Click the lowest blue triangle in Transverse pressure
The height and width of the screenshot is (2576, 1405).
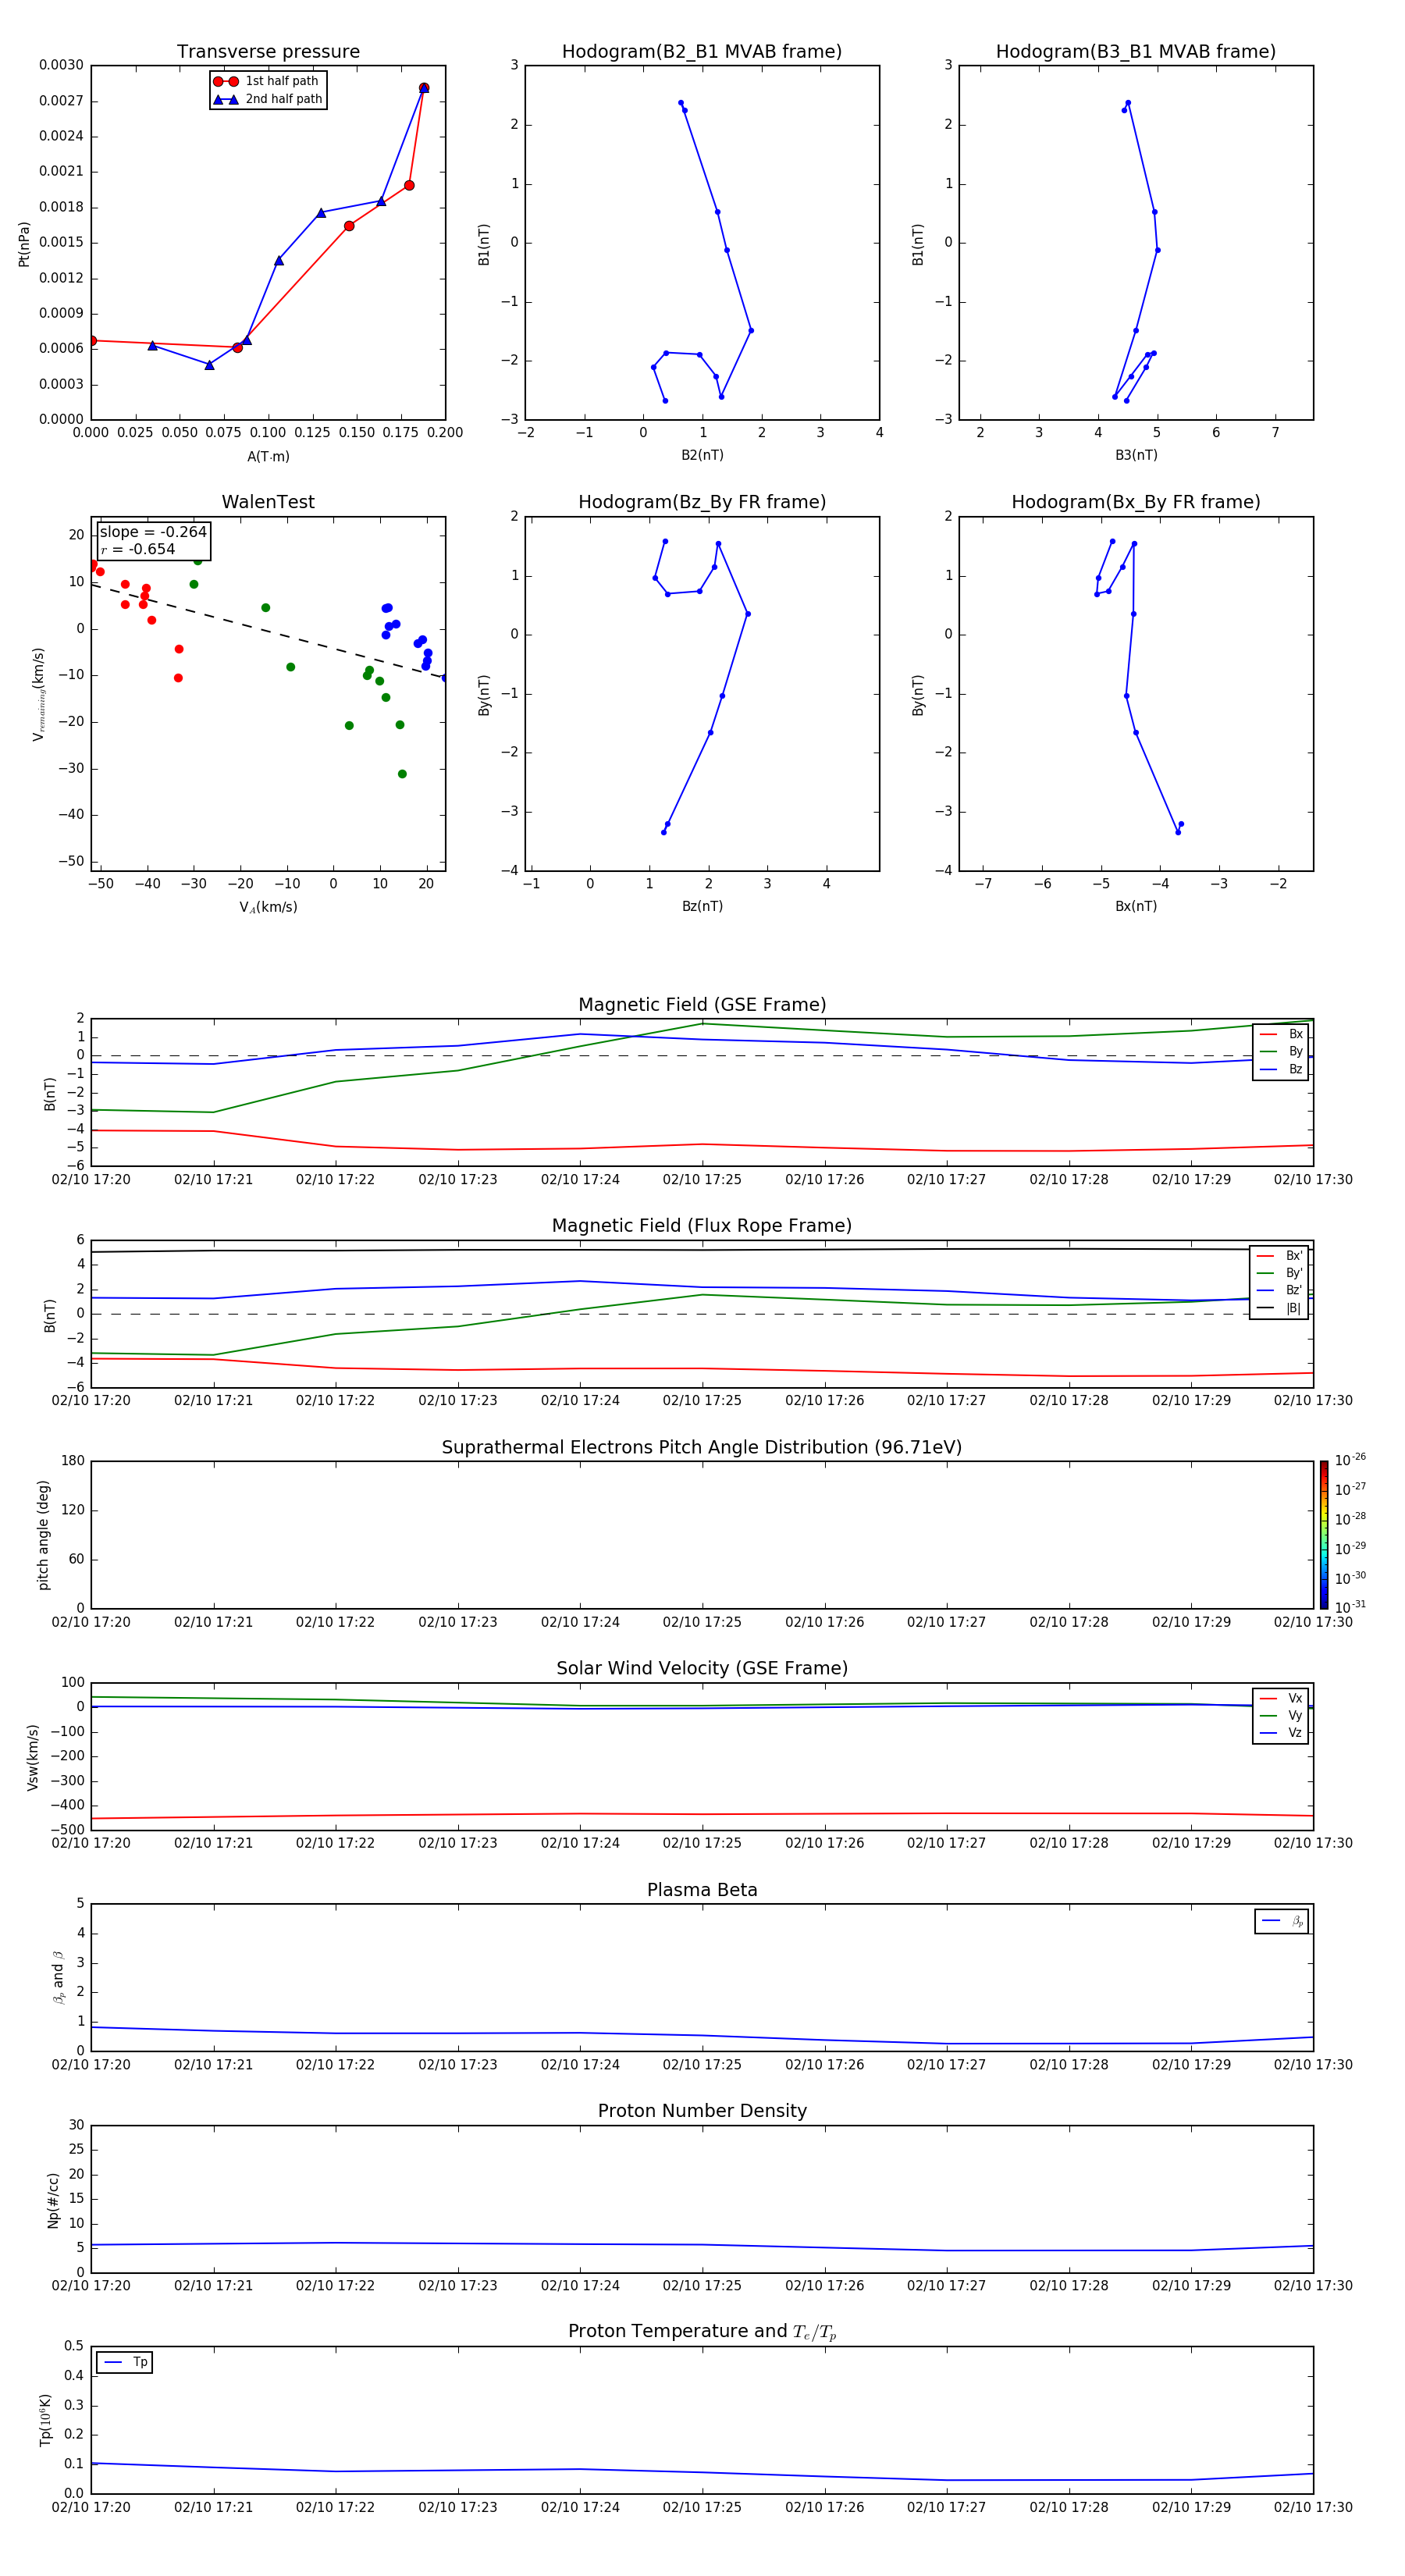209,365
